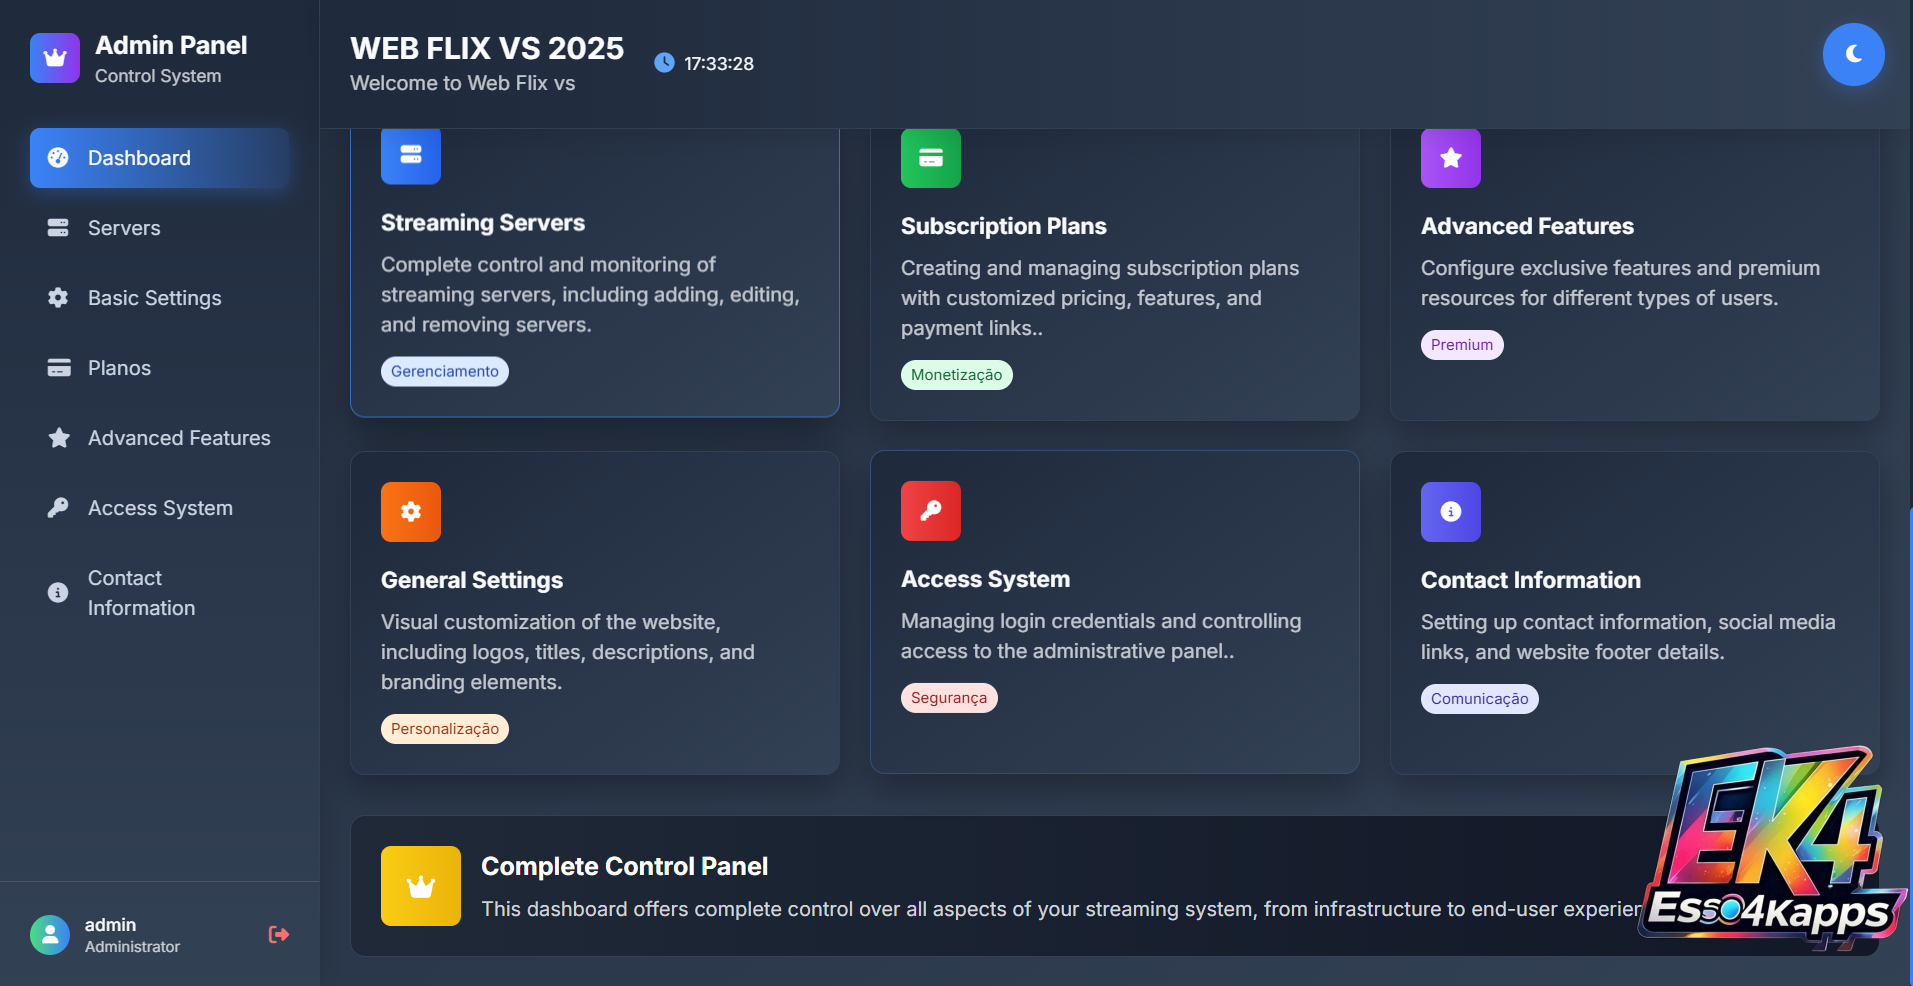Viewport: 1913px width, 986px height.
Task: Go to Servers in the sidebar
Action: tap(124, 228)
